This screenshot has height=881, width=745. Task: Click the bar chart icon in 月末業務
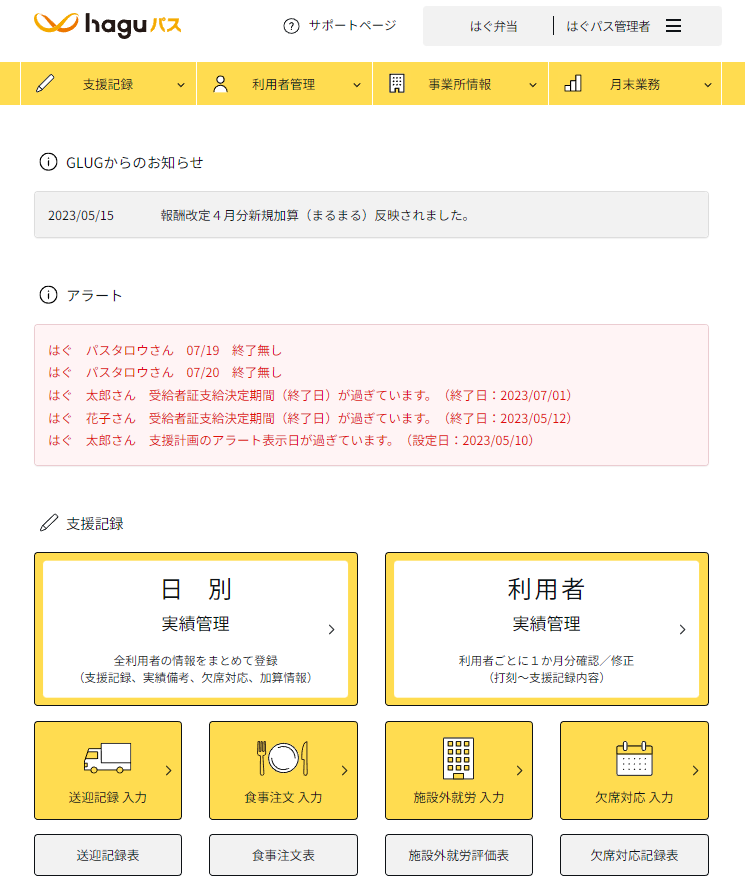(573, 84)
